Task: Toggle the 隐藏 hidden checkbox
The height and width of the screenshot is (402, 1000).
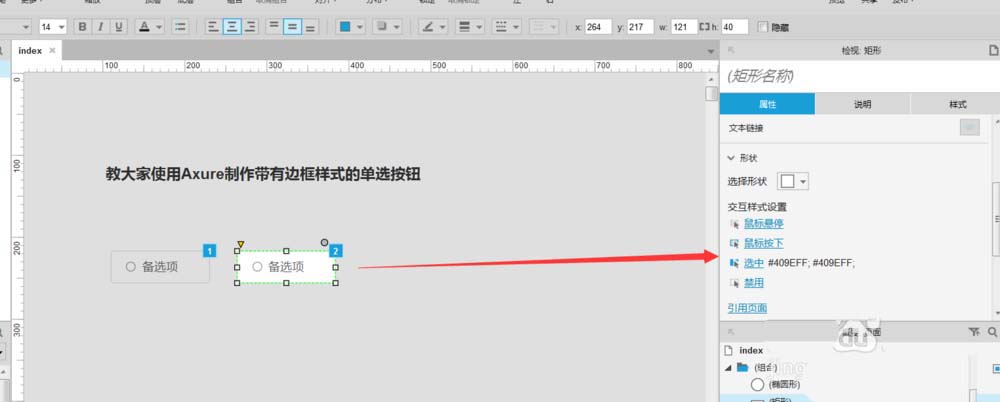Action: point(763,27)
